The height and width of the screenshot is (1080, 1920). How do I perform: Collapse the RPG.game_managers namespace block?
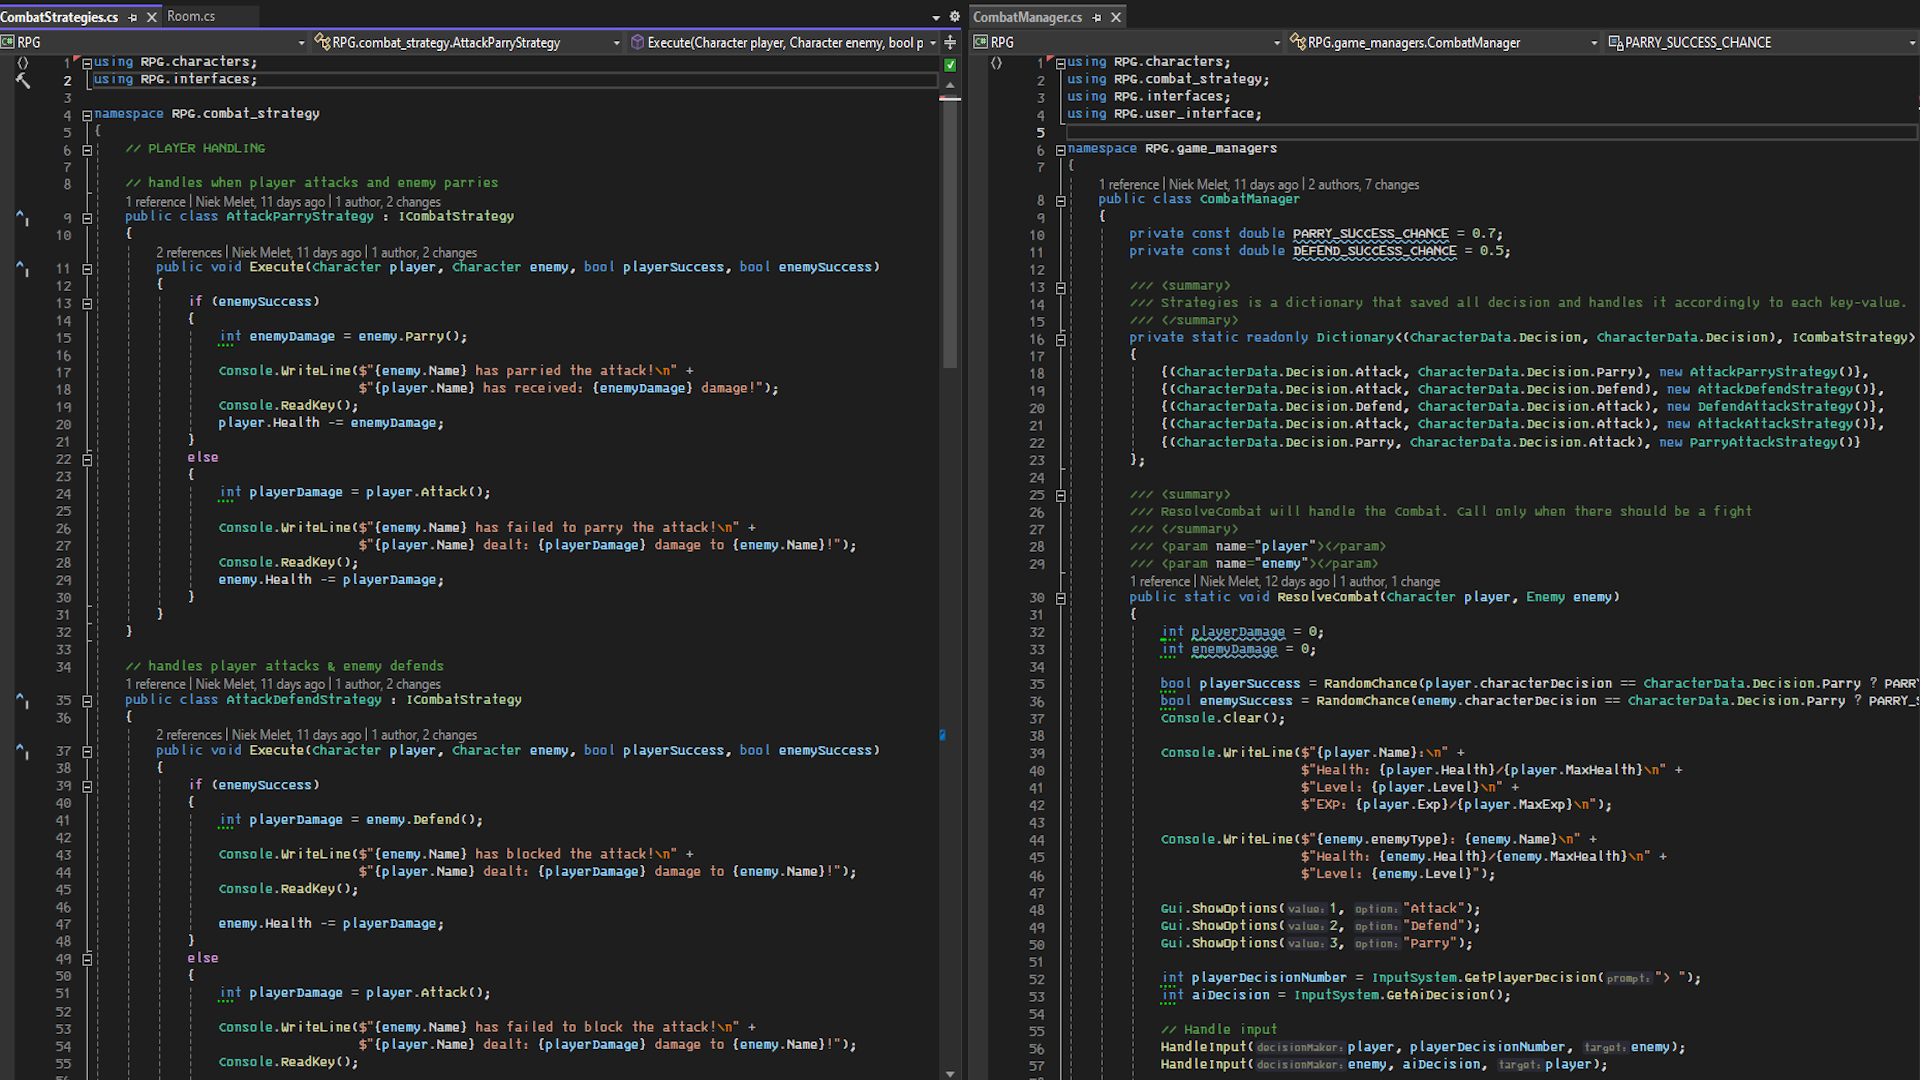1060,150
